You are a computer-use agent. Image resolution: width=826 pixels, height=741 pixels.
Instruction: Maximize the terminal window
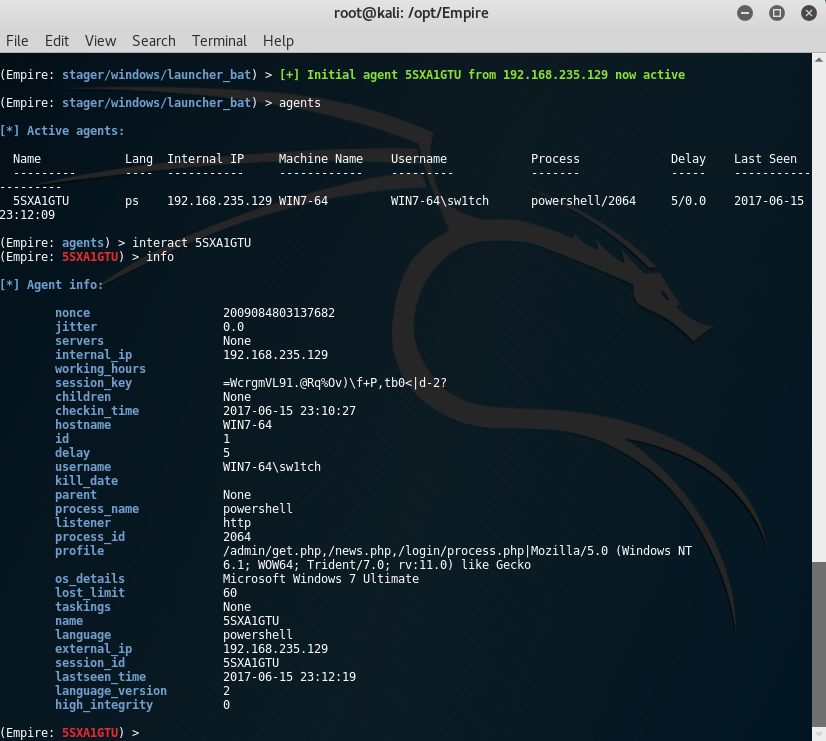point(776,13)
